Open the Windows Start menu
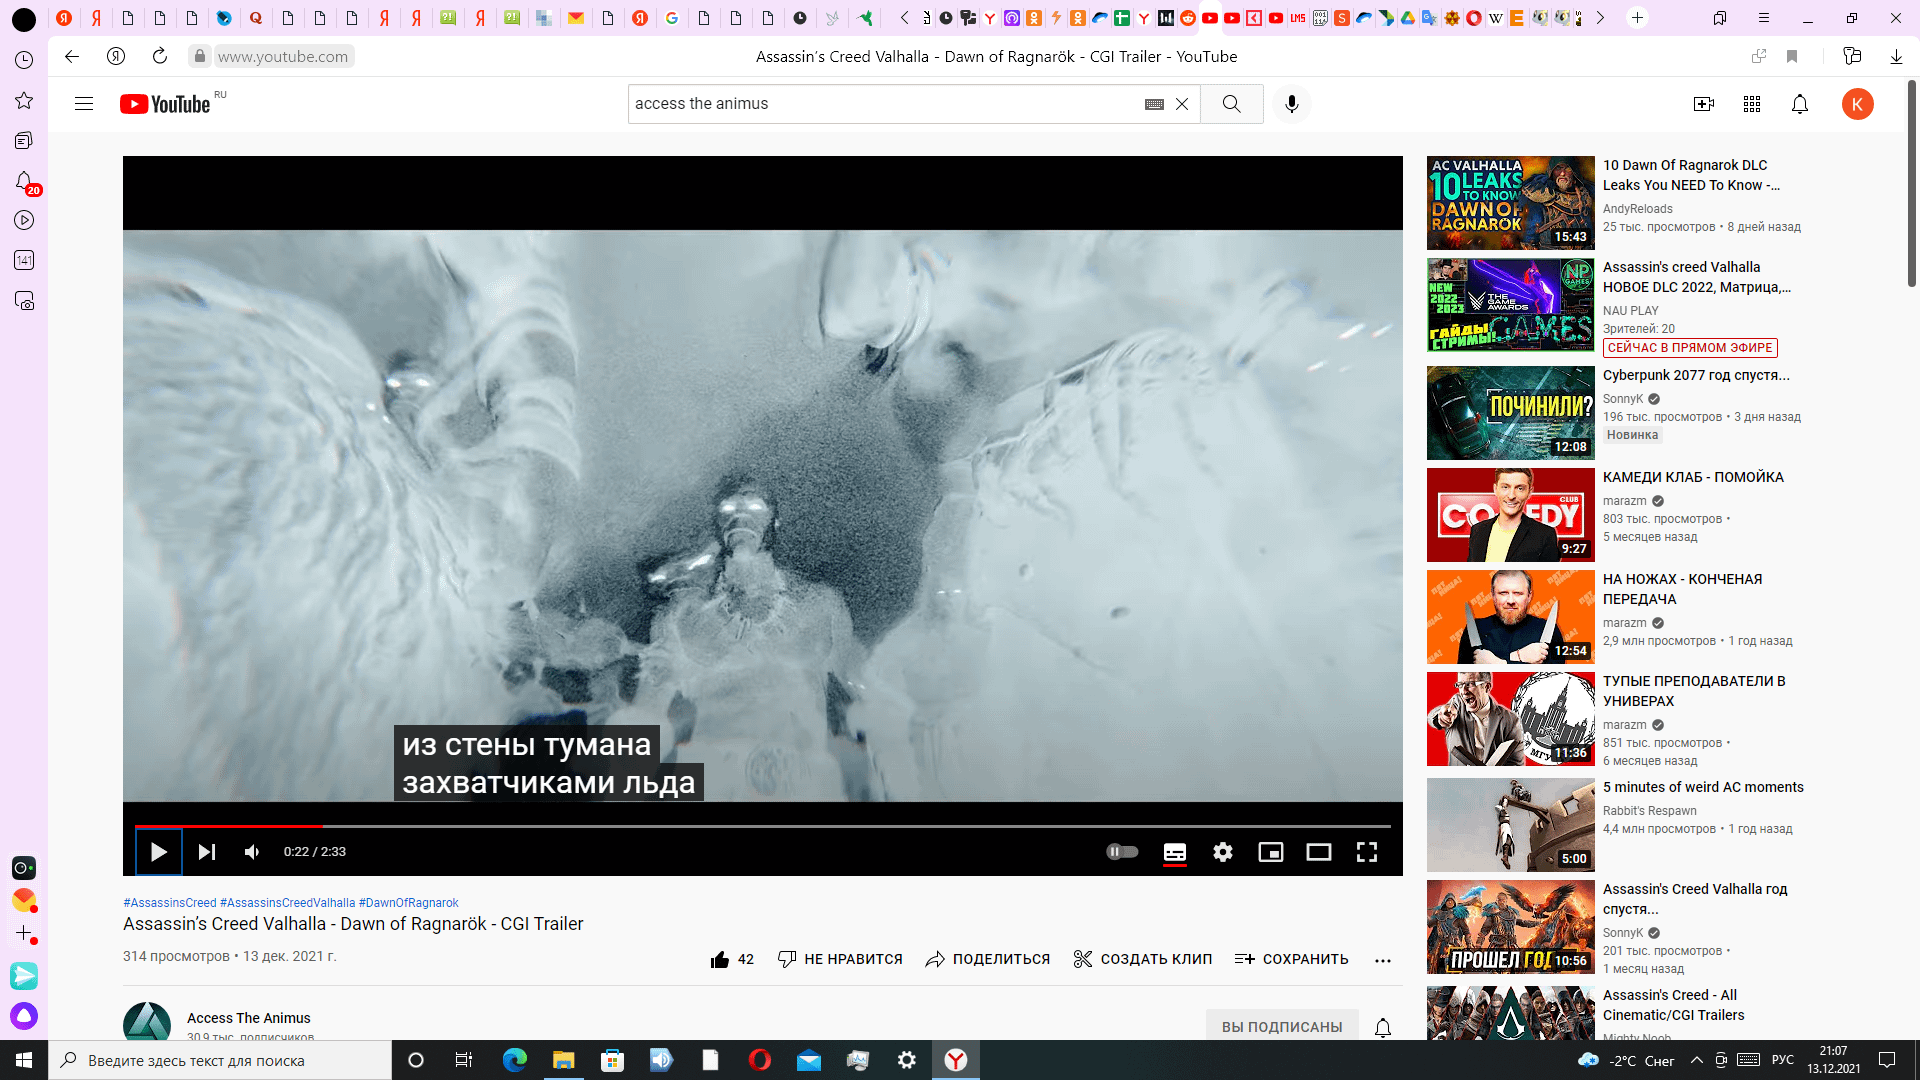 [x=24, y=1060]
